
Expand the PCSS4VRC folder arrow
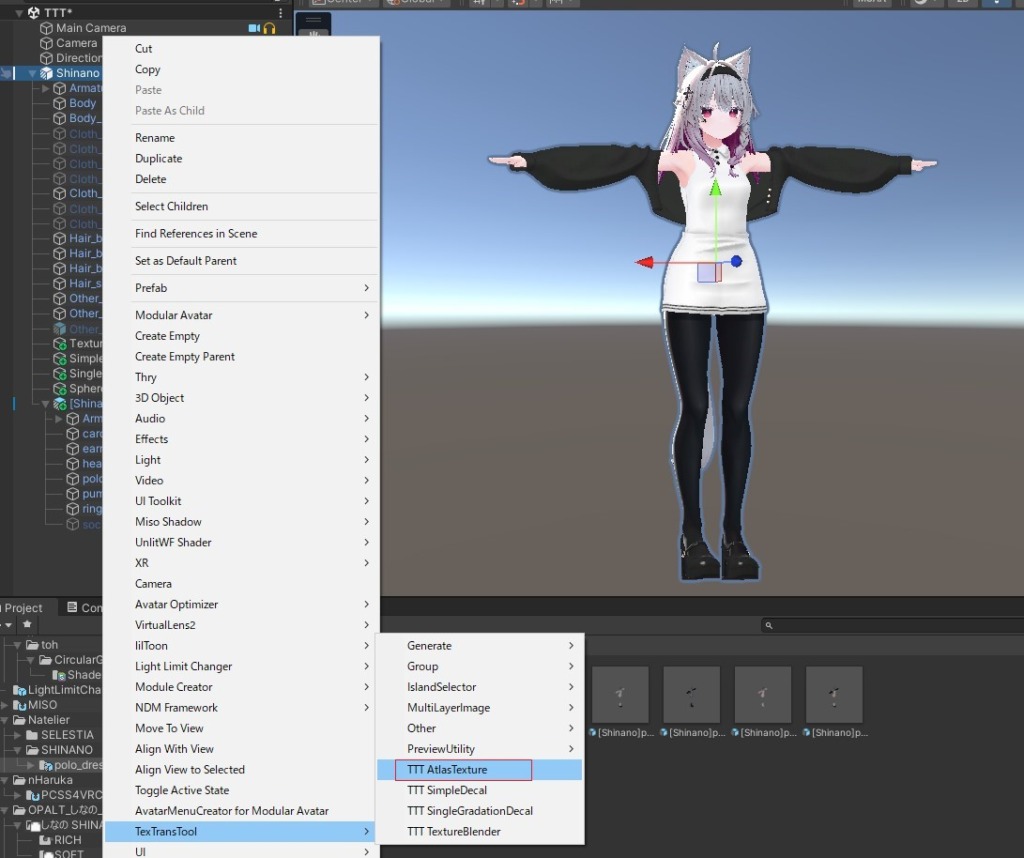pyautogui.click(x=18, y=795)
